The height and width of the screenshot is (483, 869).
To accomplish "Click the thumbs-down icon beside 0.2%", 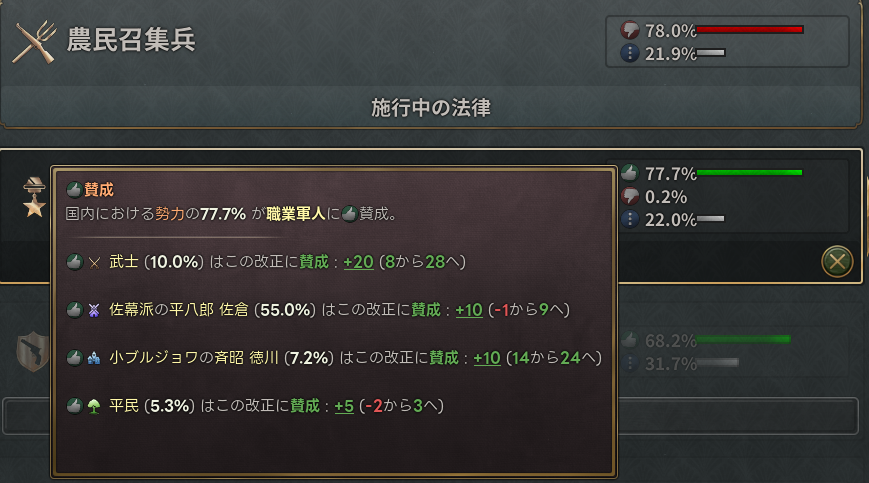I will pos(630,196).
